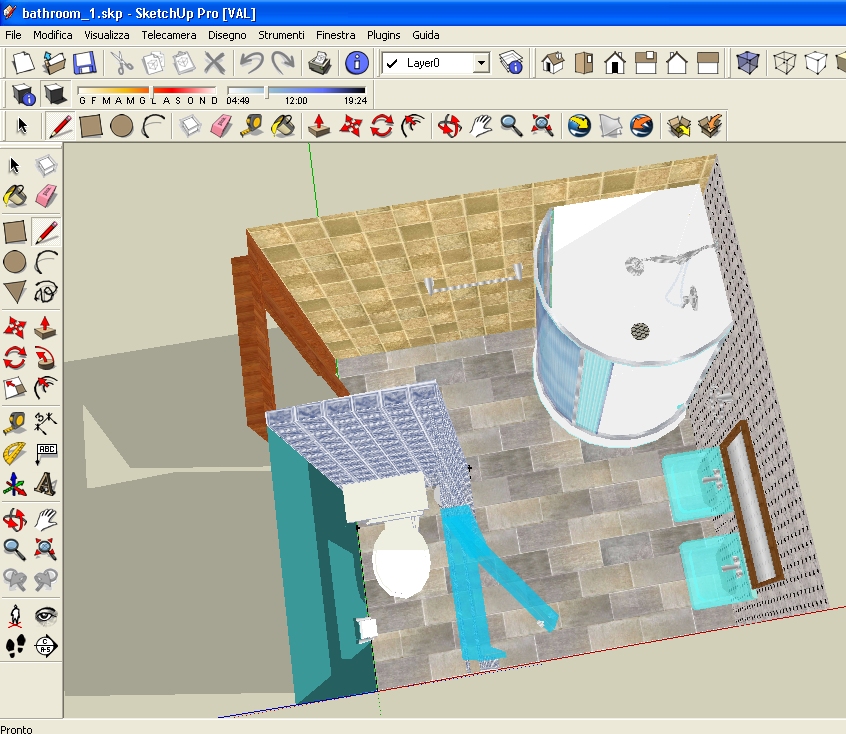The height and width of the screenshot is (734, 846).
Task: Open the Modifica menu
Action: (53, 35)
